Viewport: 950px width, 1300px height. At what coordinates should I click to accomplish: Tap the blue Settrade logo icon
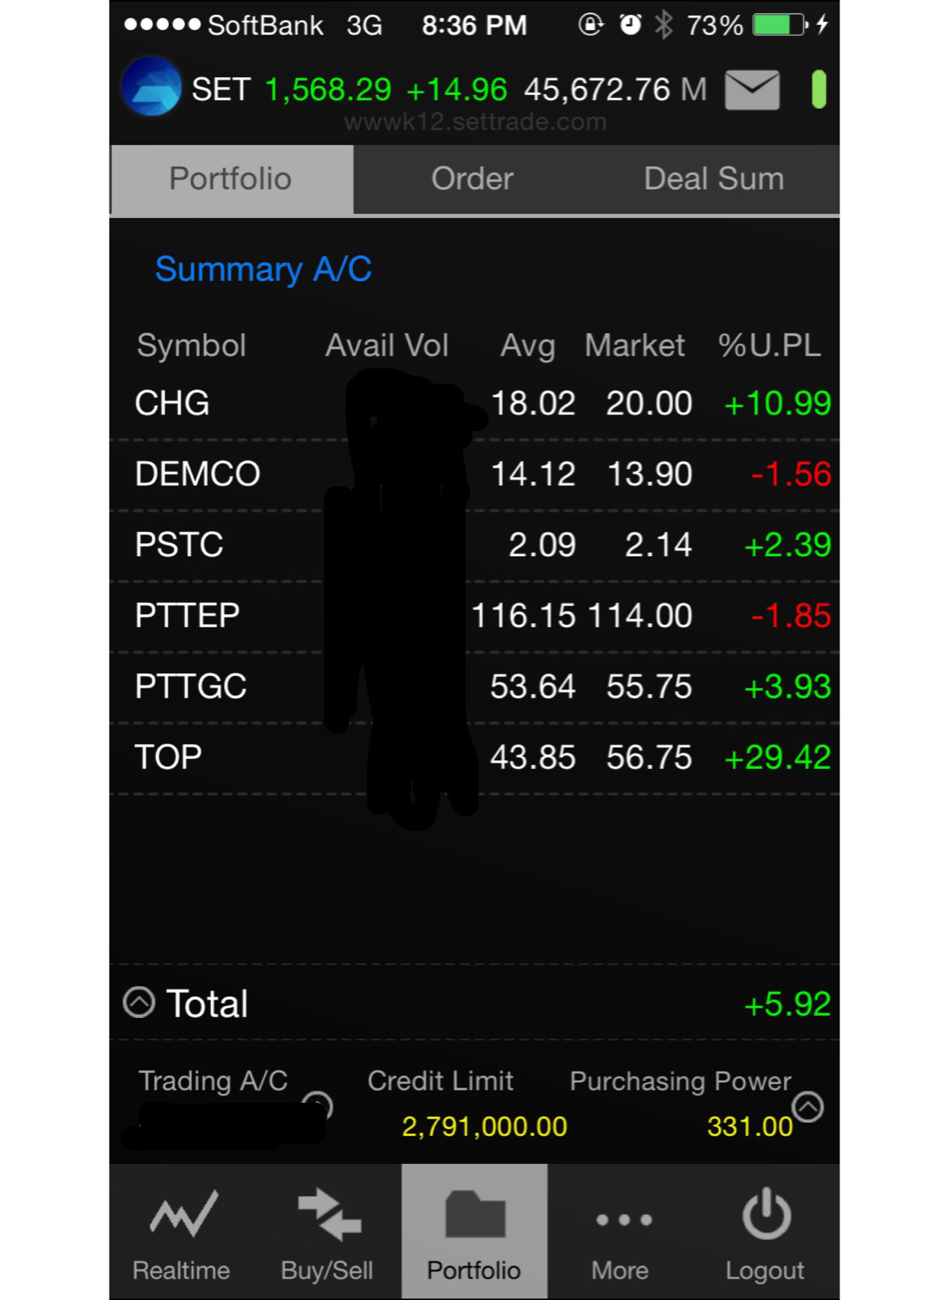pyautogui.click(x=151, y=87)
